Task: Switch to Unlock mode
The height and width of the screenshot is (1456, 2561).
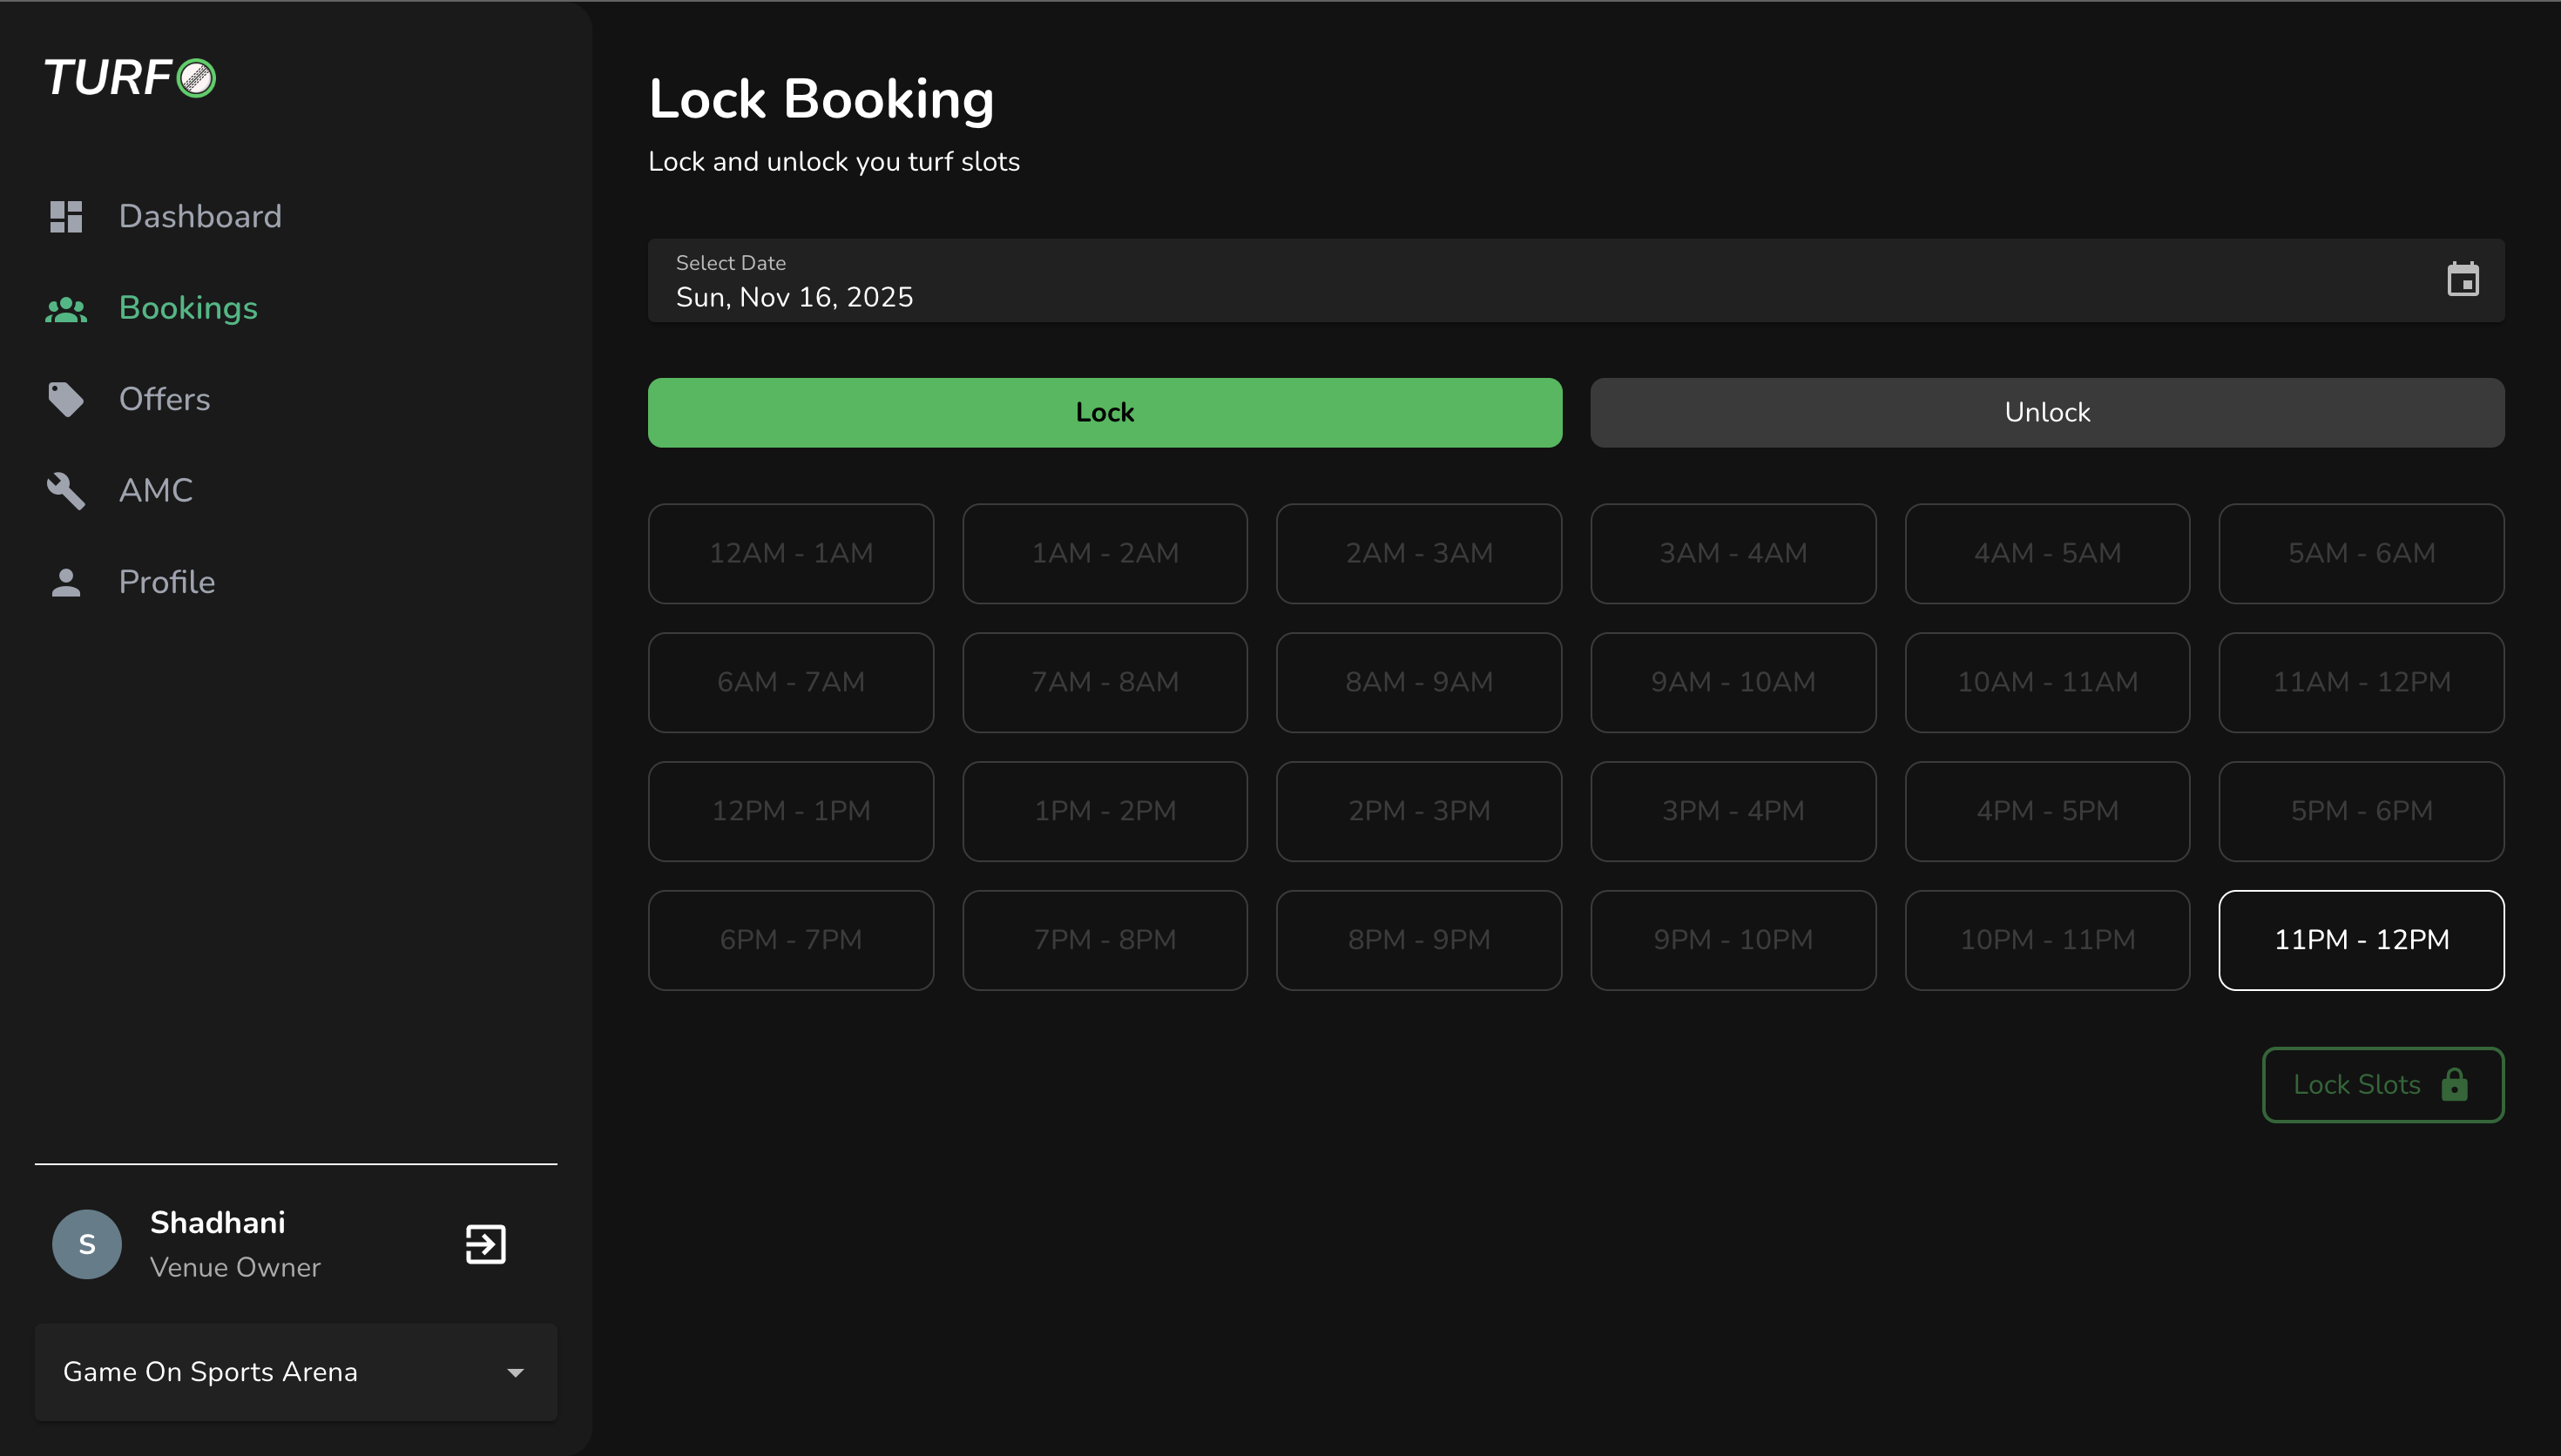Action: [2046, 412]
